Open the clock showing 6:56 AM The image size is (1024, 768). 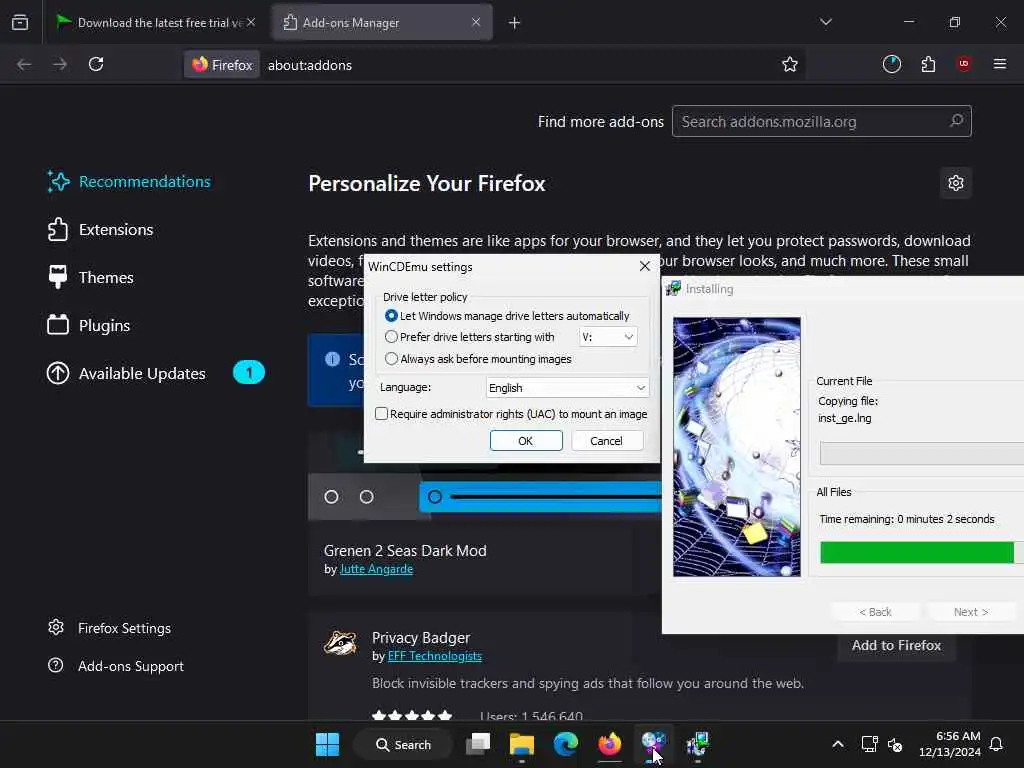tap(950, 744)
